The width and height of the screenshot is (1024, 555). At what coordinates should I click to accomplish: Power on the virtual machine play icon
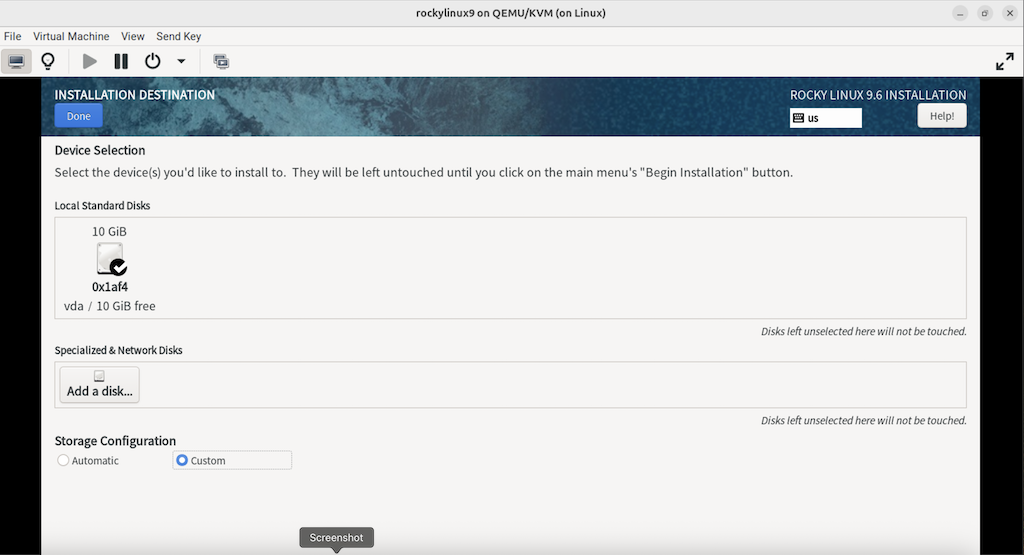(89, 61)
